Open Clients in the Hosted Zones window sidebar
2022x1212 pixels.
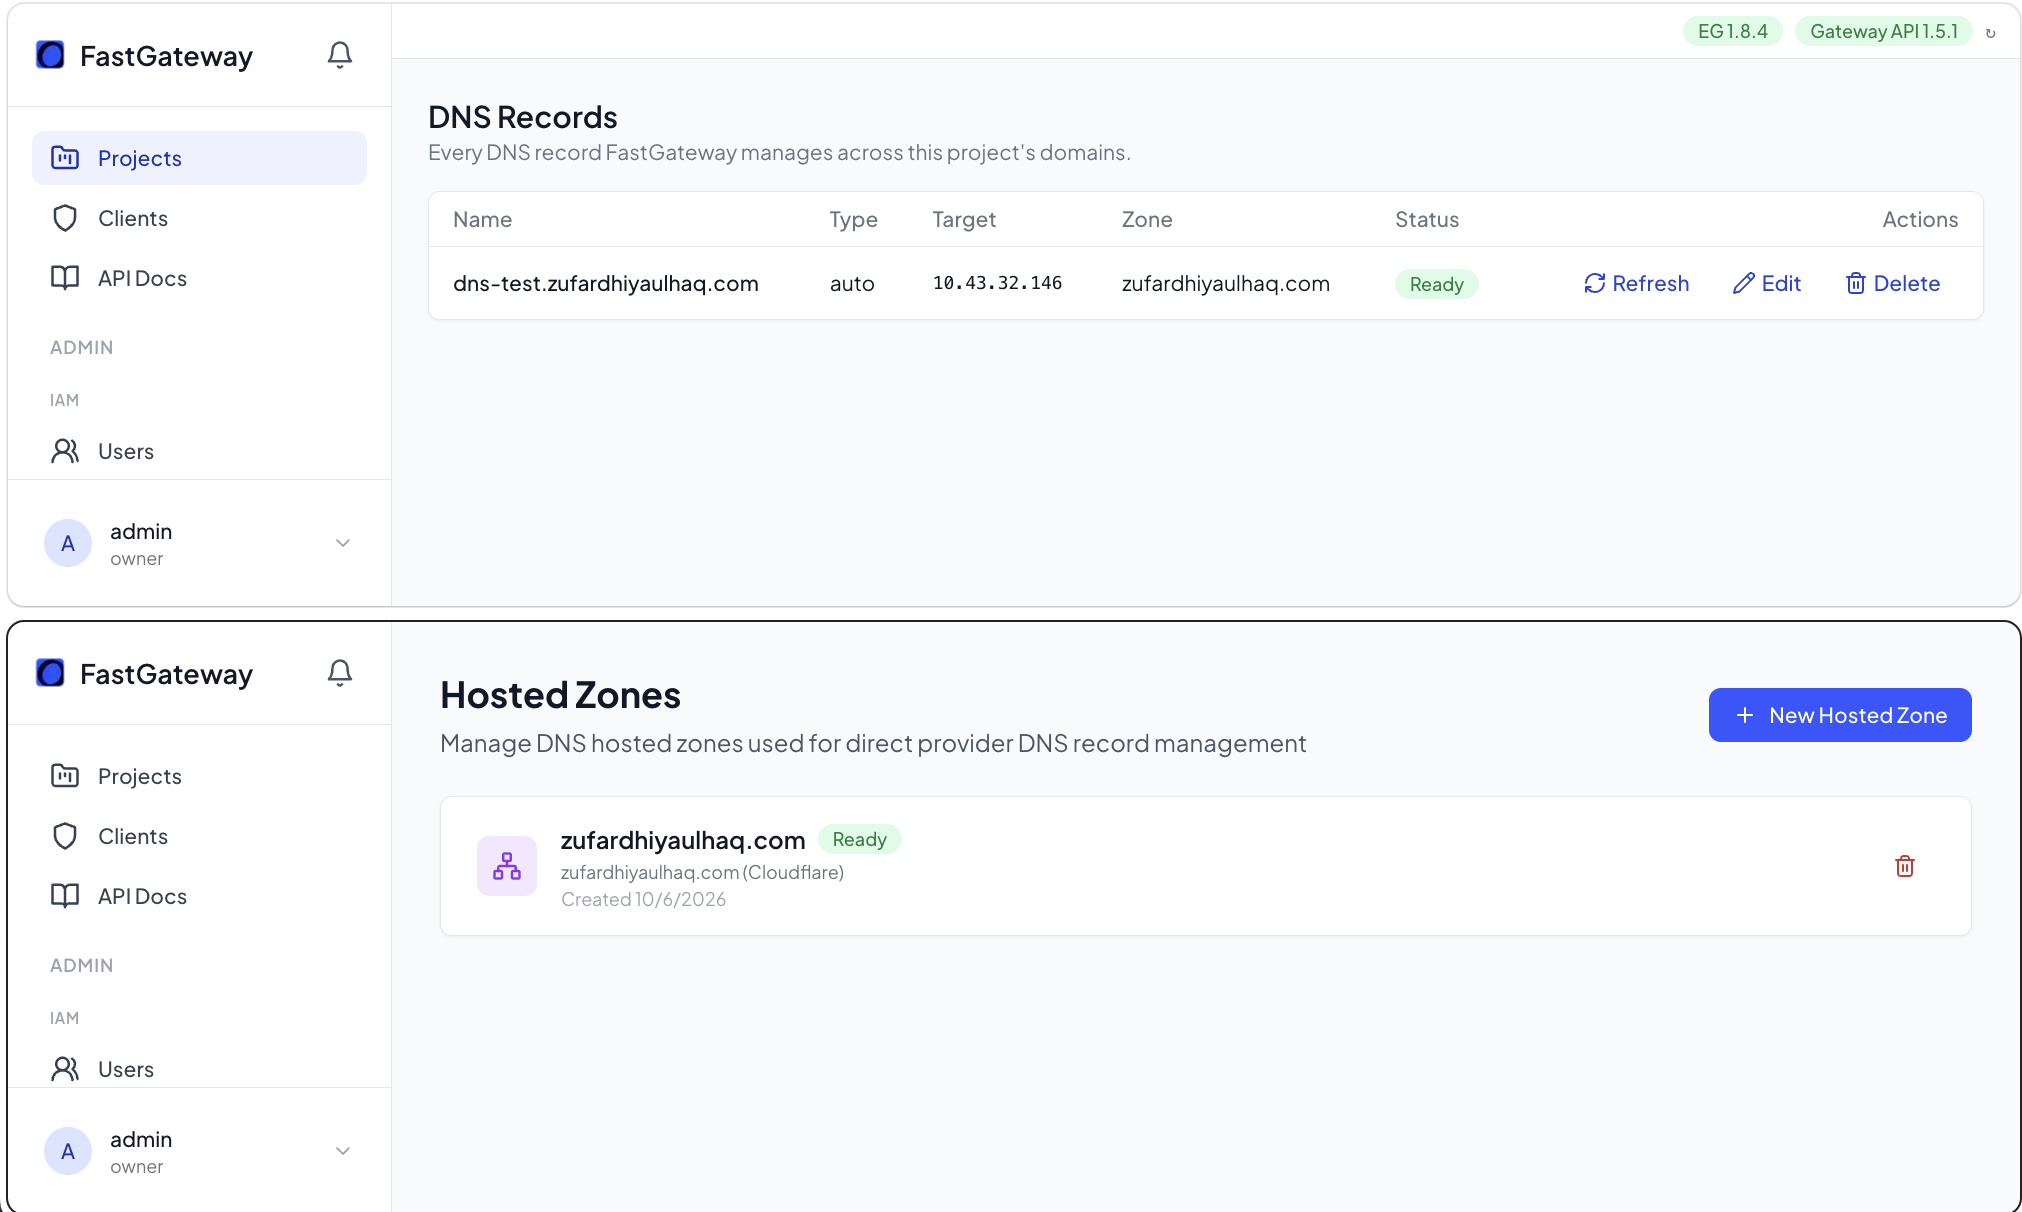point(199,836)
